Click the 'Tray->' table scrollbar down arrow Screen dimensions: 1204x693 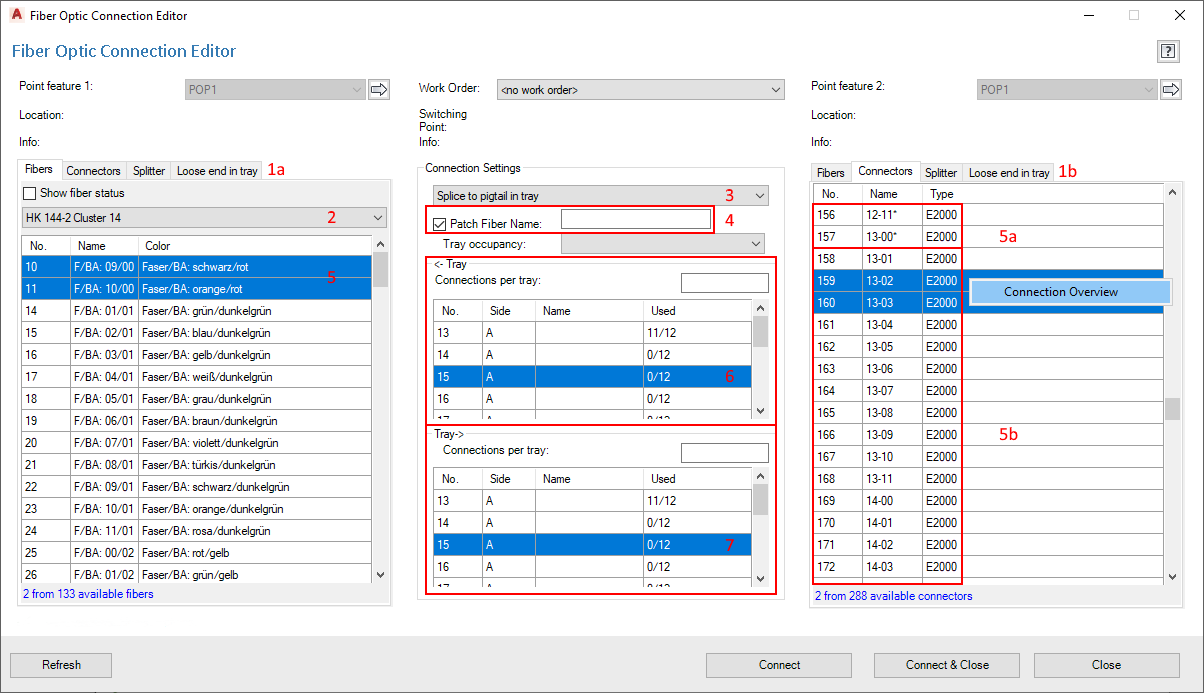760,579
